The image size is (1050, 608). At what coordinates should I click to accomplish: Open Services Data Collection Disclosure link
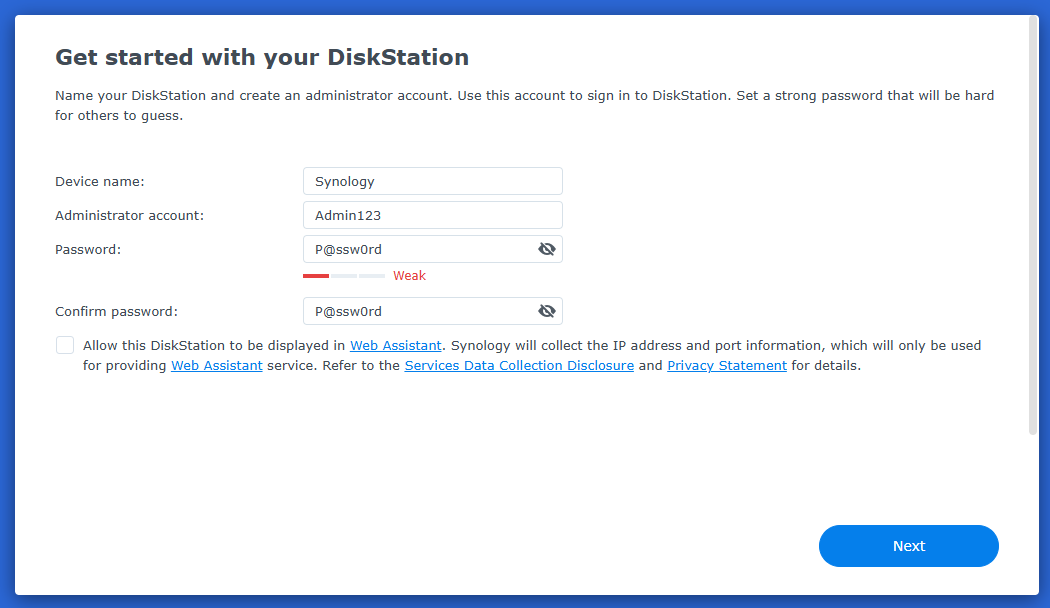[x=519, y=366]
